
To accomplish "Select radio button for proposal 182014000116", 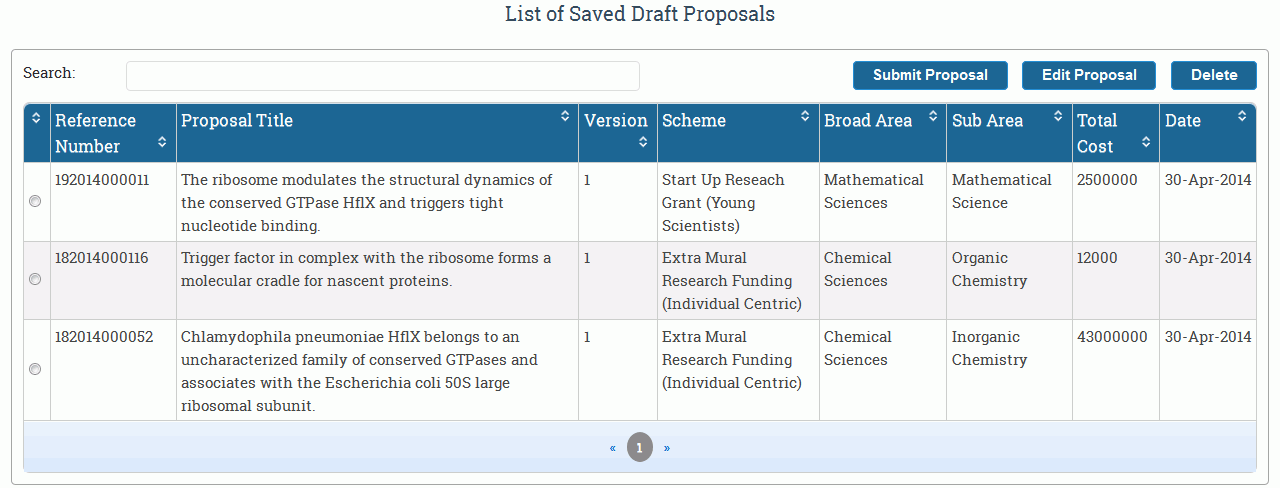I will 36,279.
